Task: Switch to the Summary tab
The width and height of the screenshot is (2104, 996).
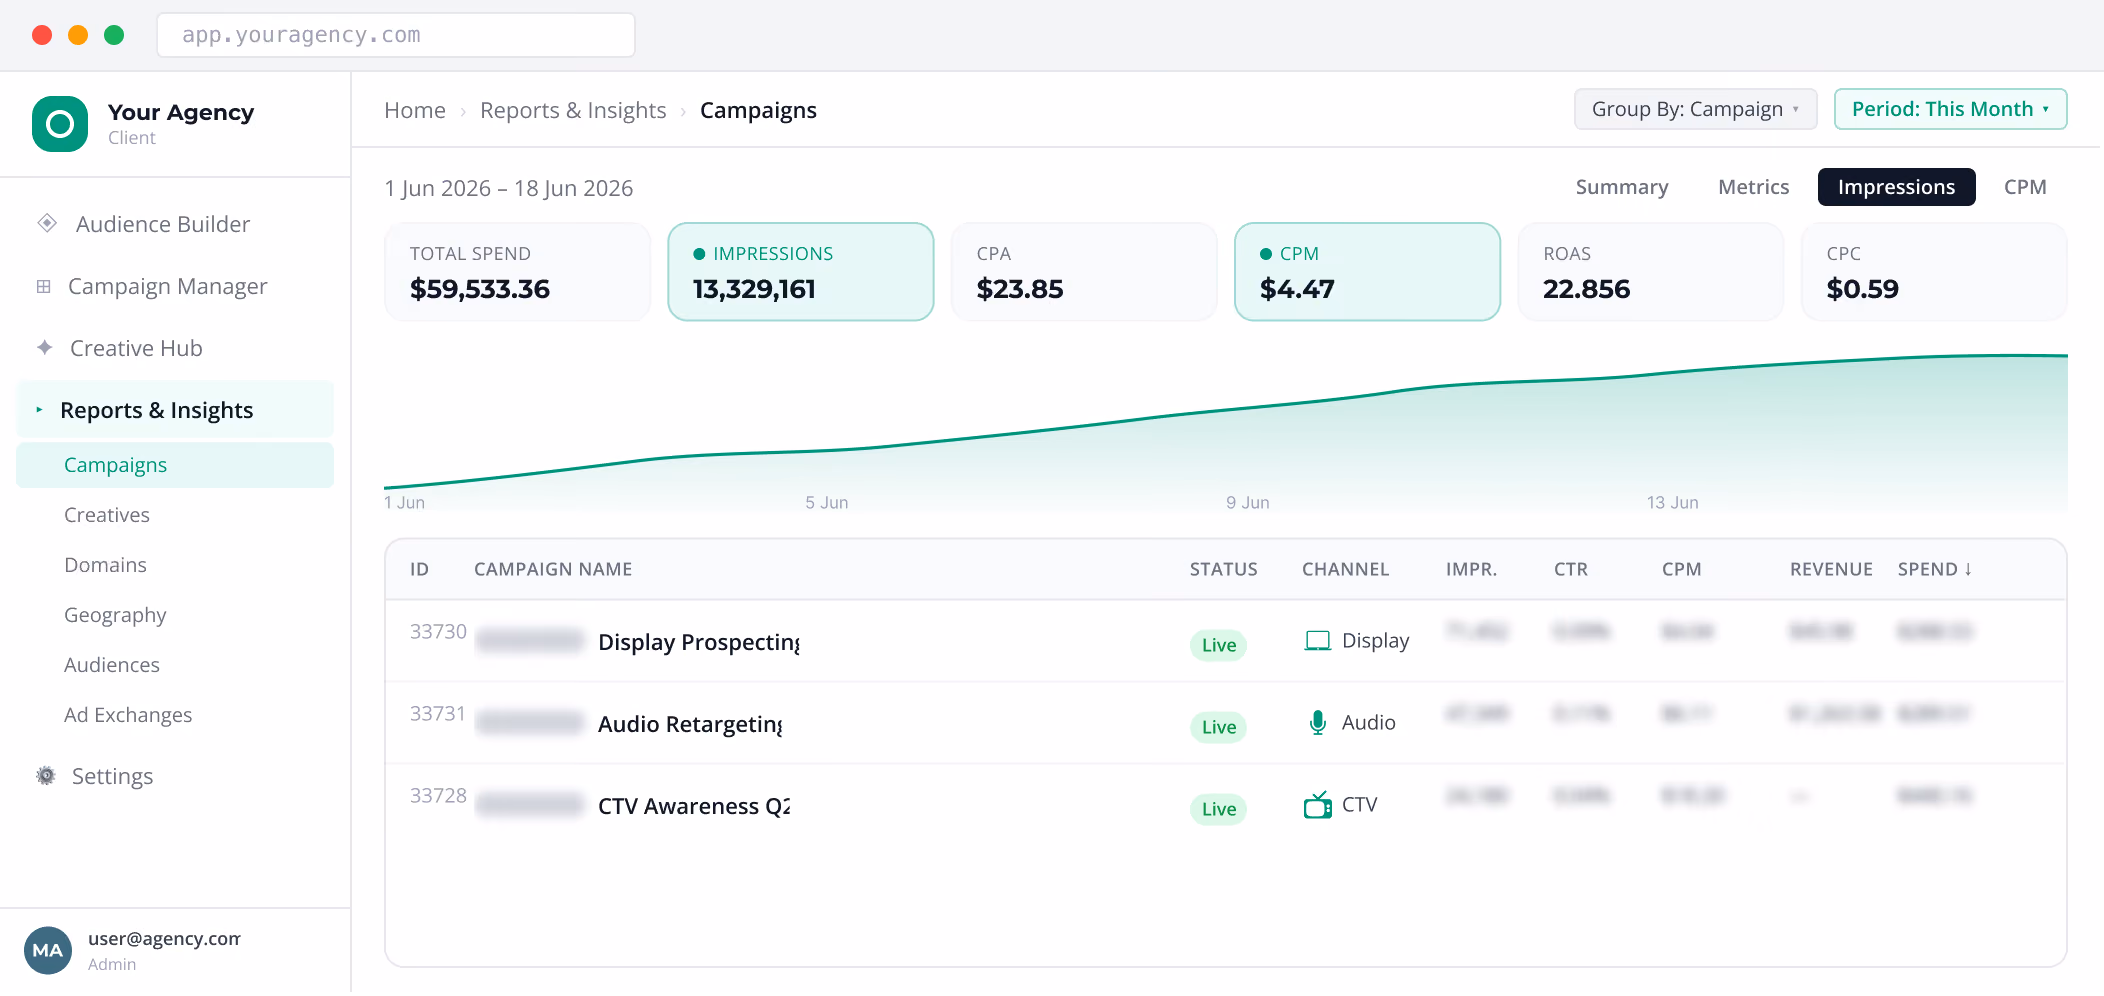Action: (1622, 187)
